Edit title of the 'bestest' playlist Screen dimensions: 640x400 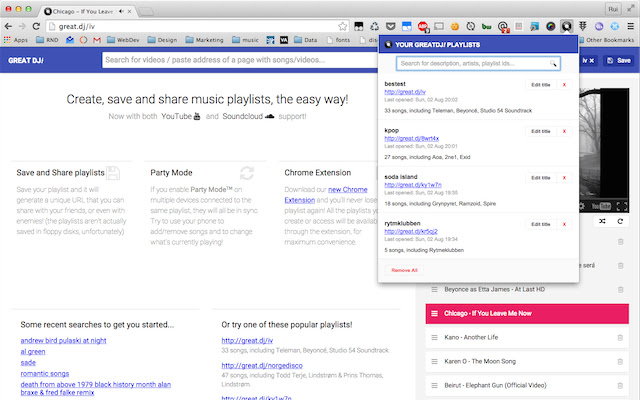point(541,85)
